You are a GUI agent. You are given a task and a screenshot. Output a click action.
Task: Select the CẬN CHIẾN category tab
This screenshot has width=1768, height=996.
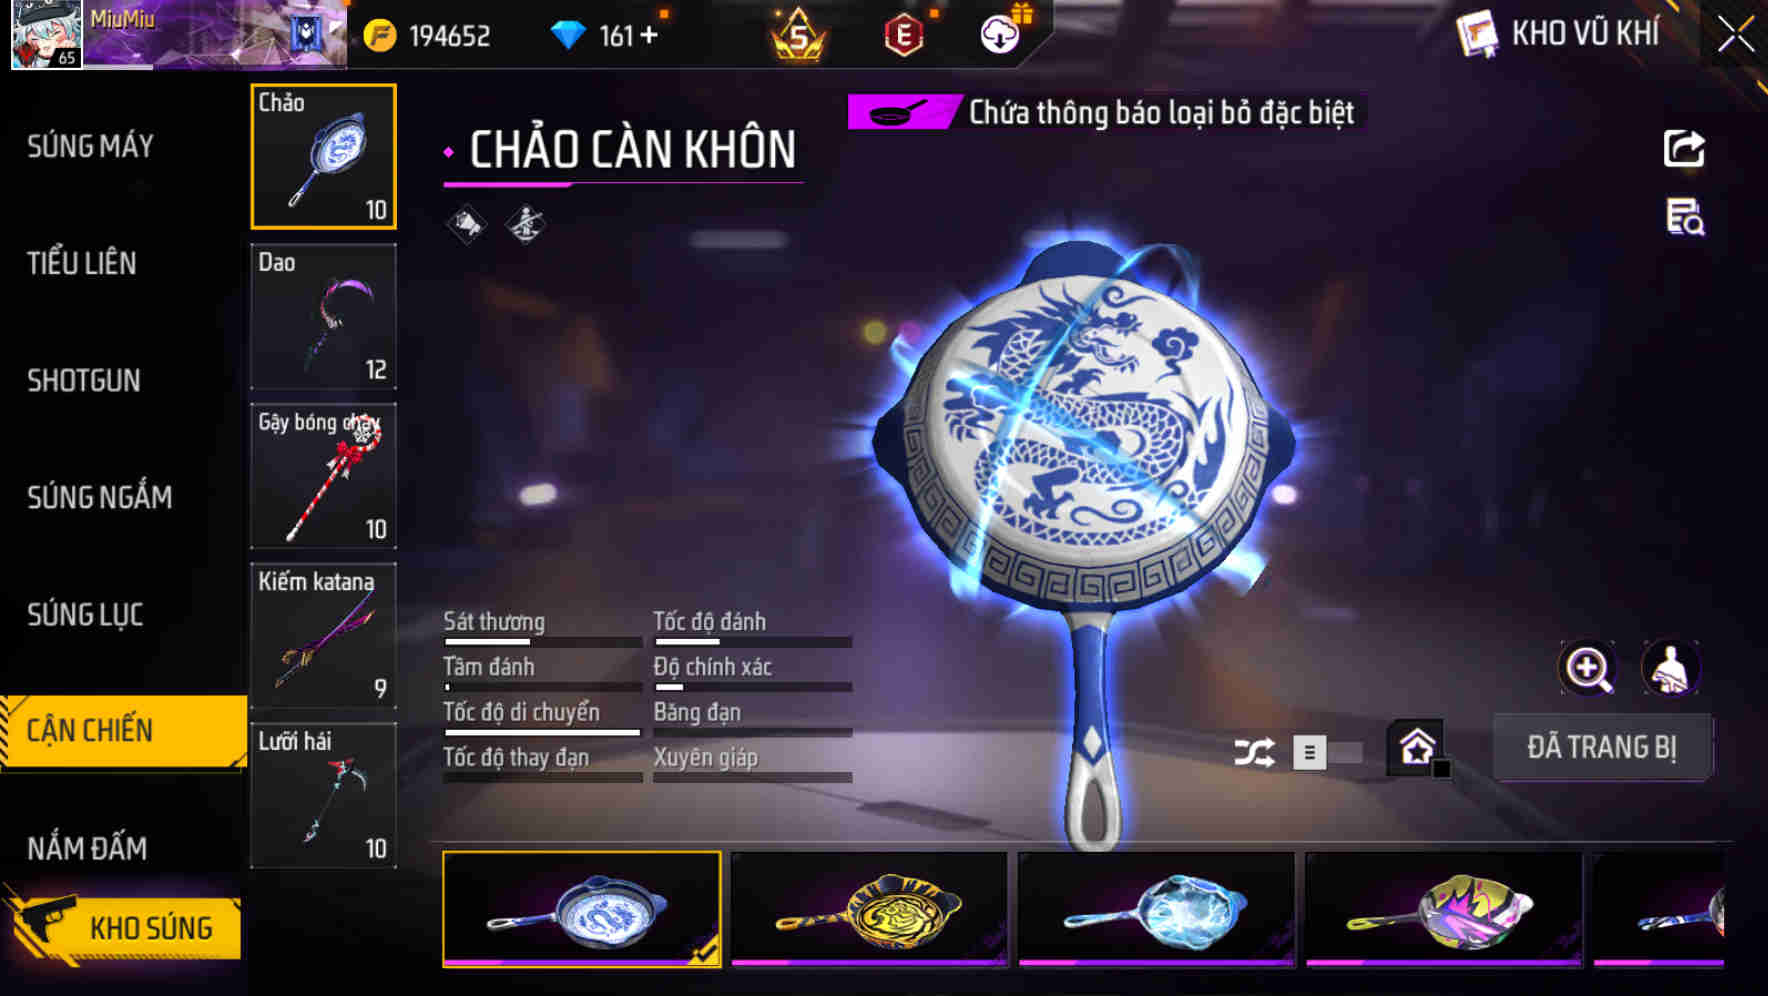123,731
